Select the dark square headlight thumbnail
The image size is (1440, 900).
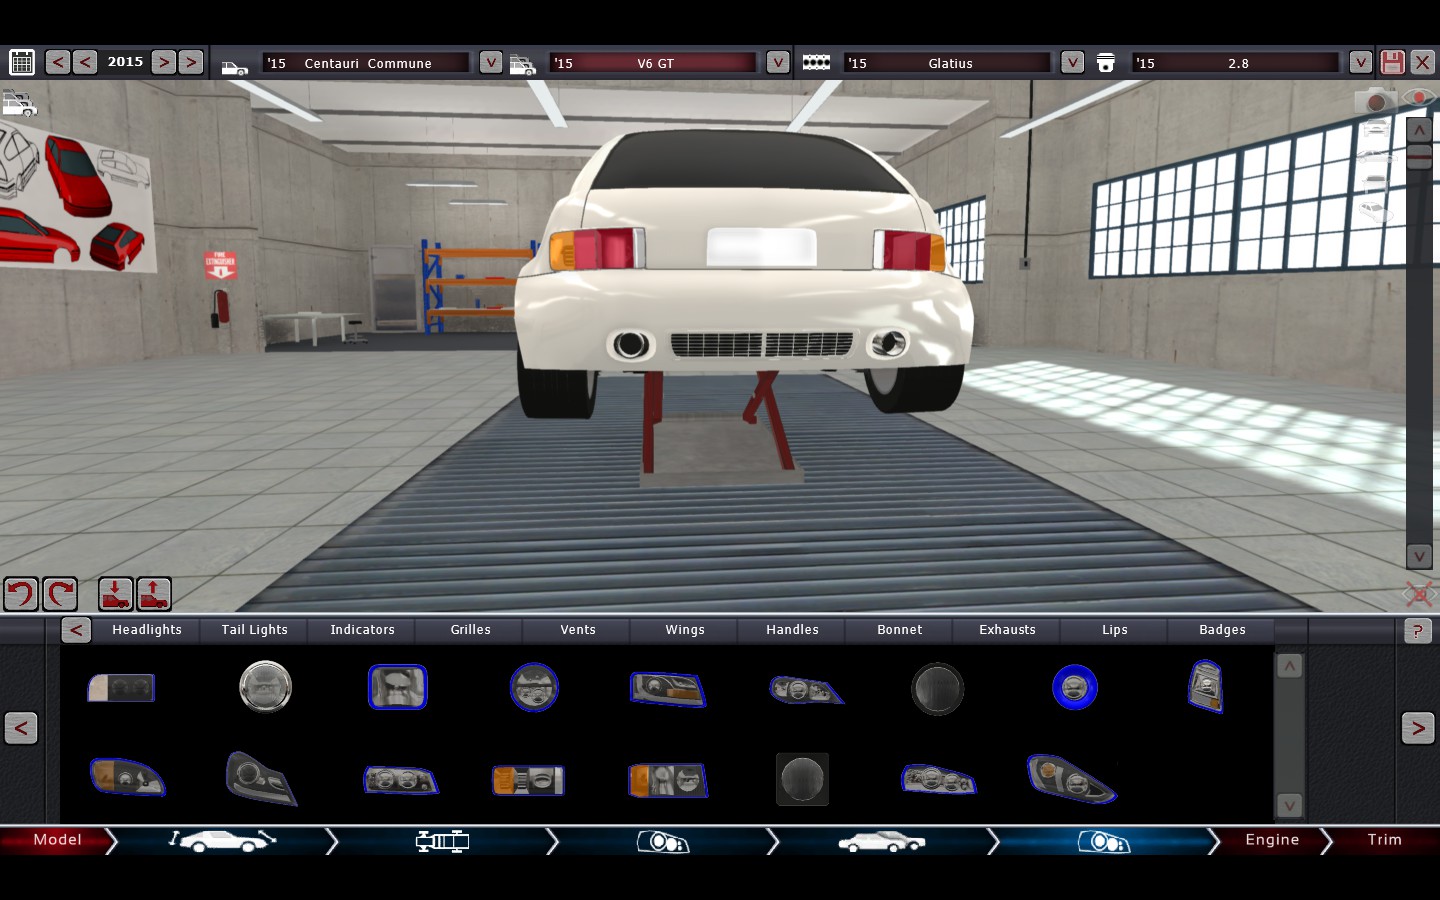coord(802,779)
